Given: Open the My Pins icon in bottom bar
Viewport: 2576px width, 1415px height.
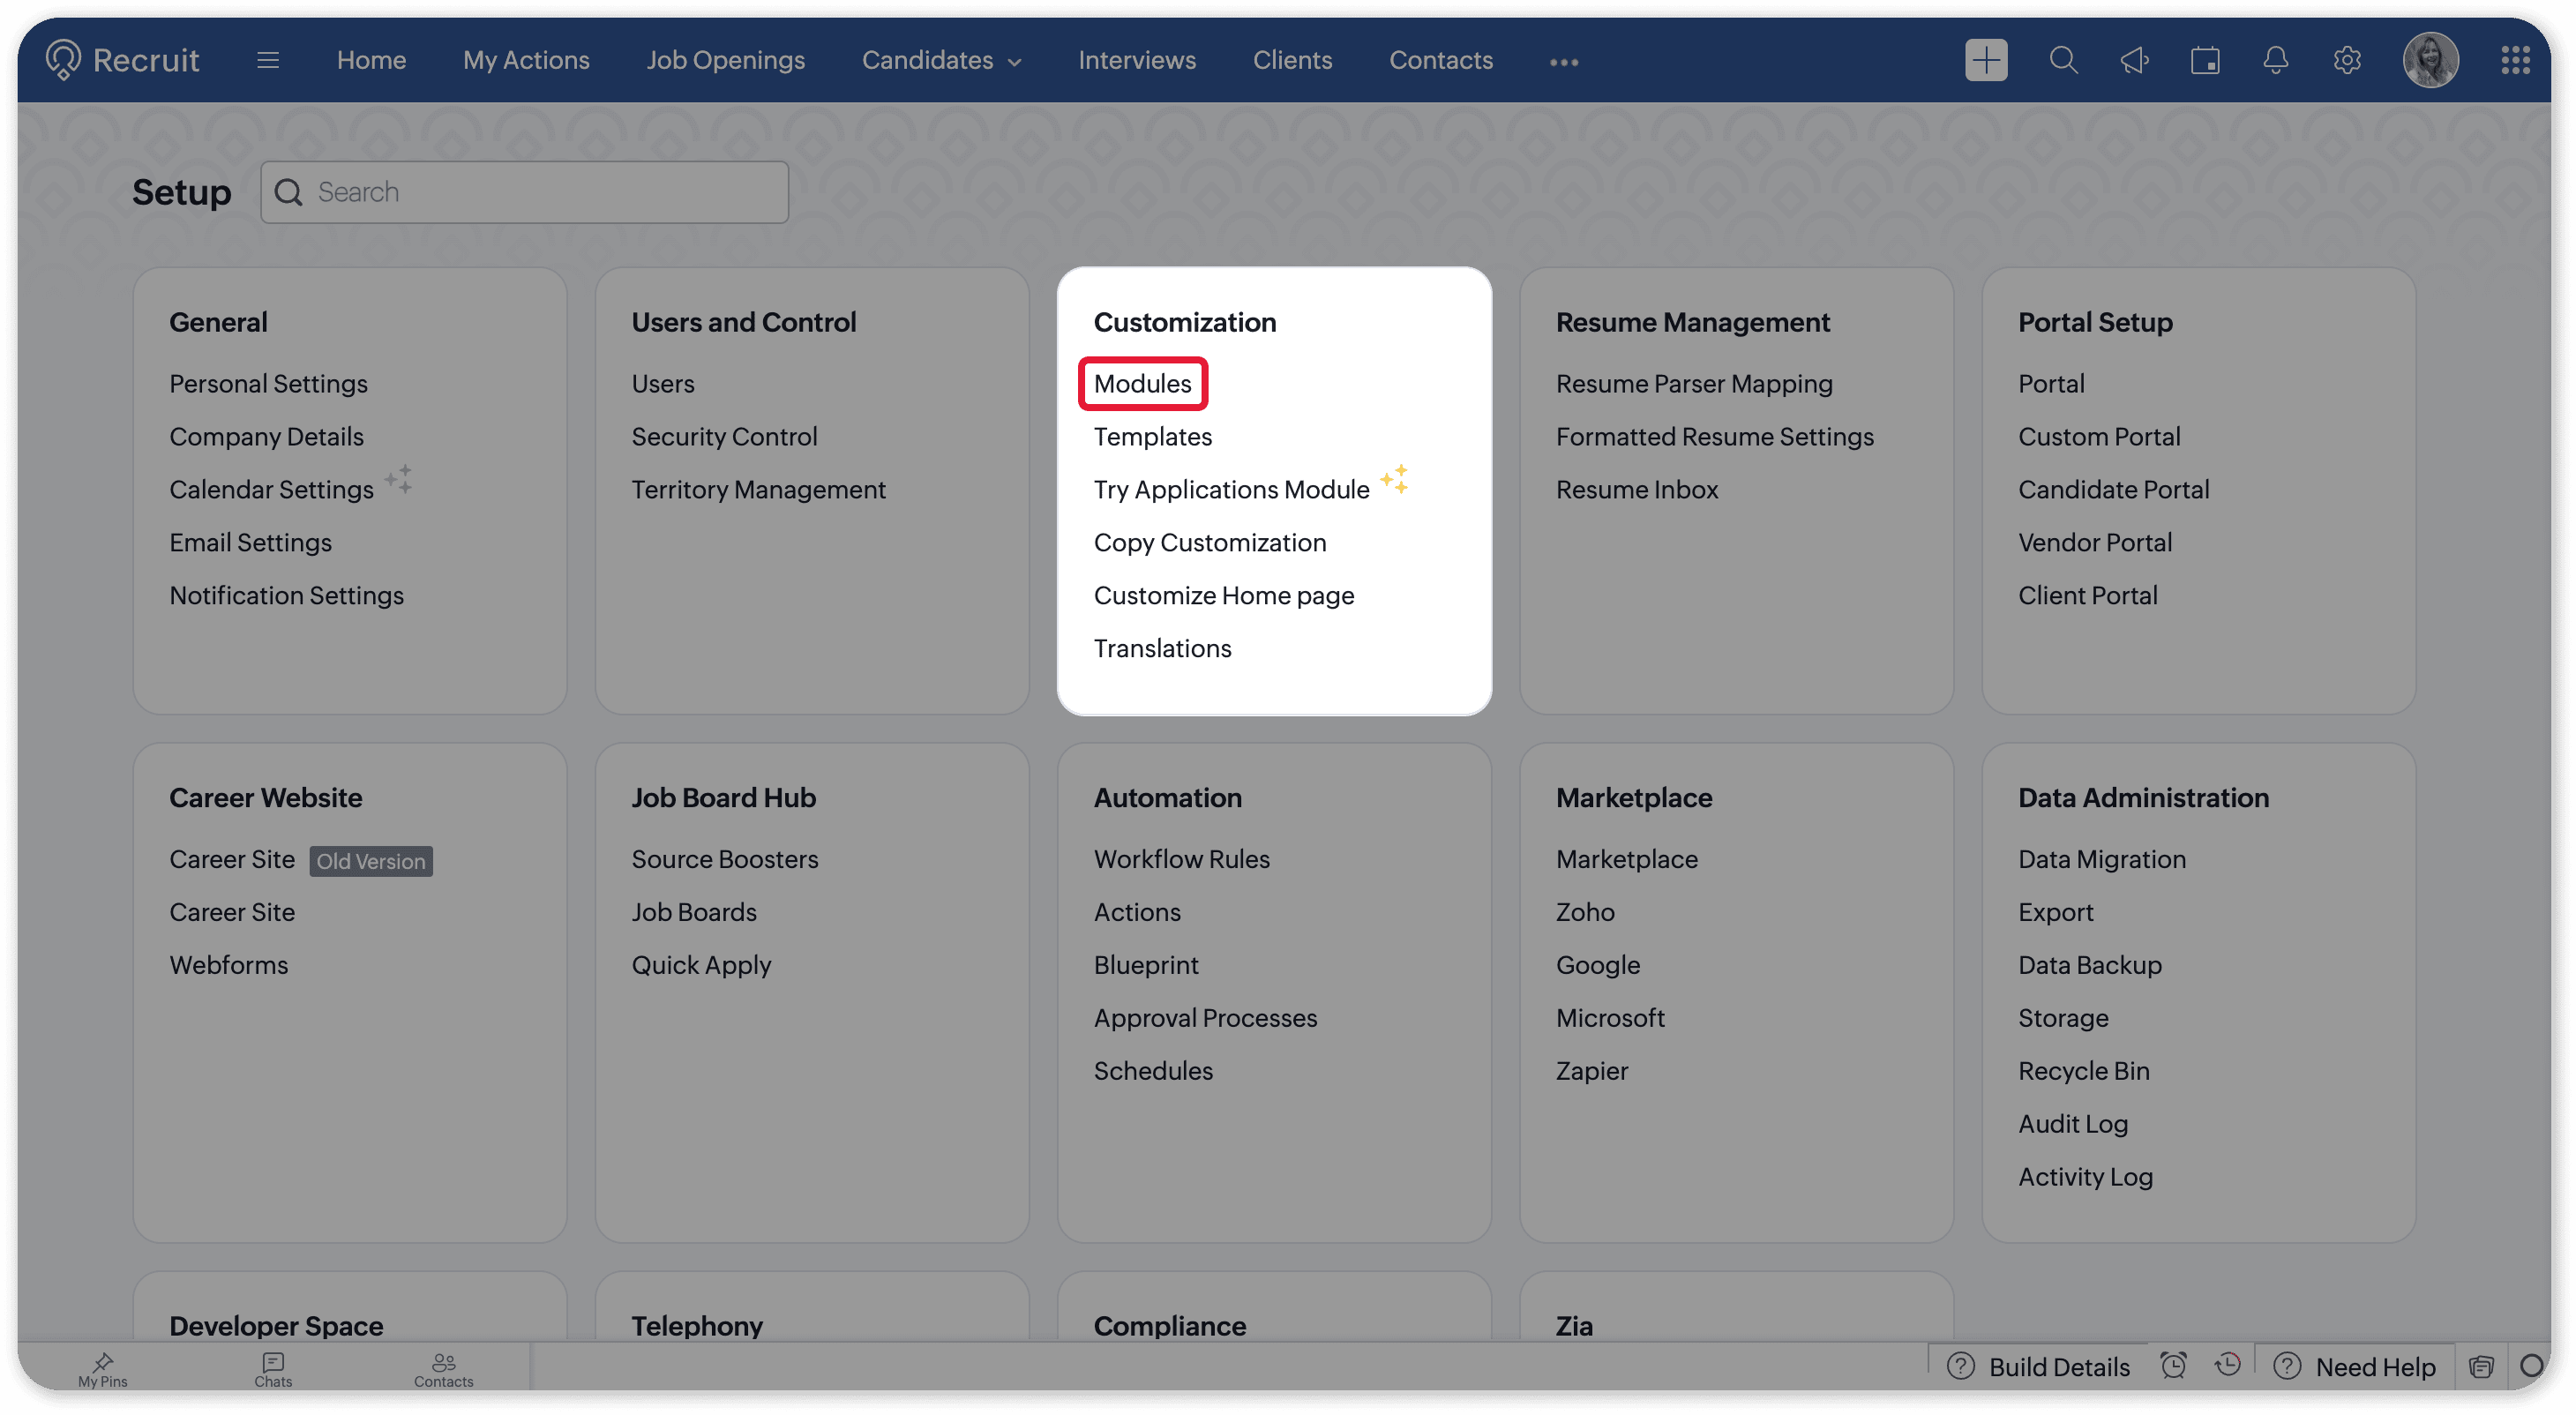Looking at the screenshot, I should [x=103, y=1368].
